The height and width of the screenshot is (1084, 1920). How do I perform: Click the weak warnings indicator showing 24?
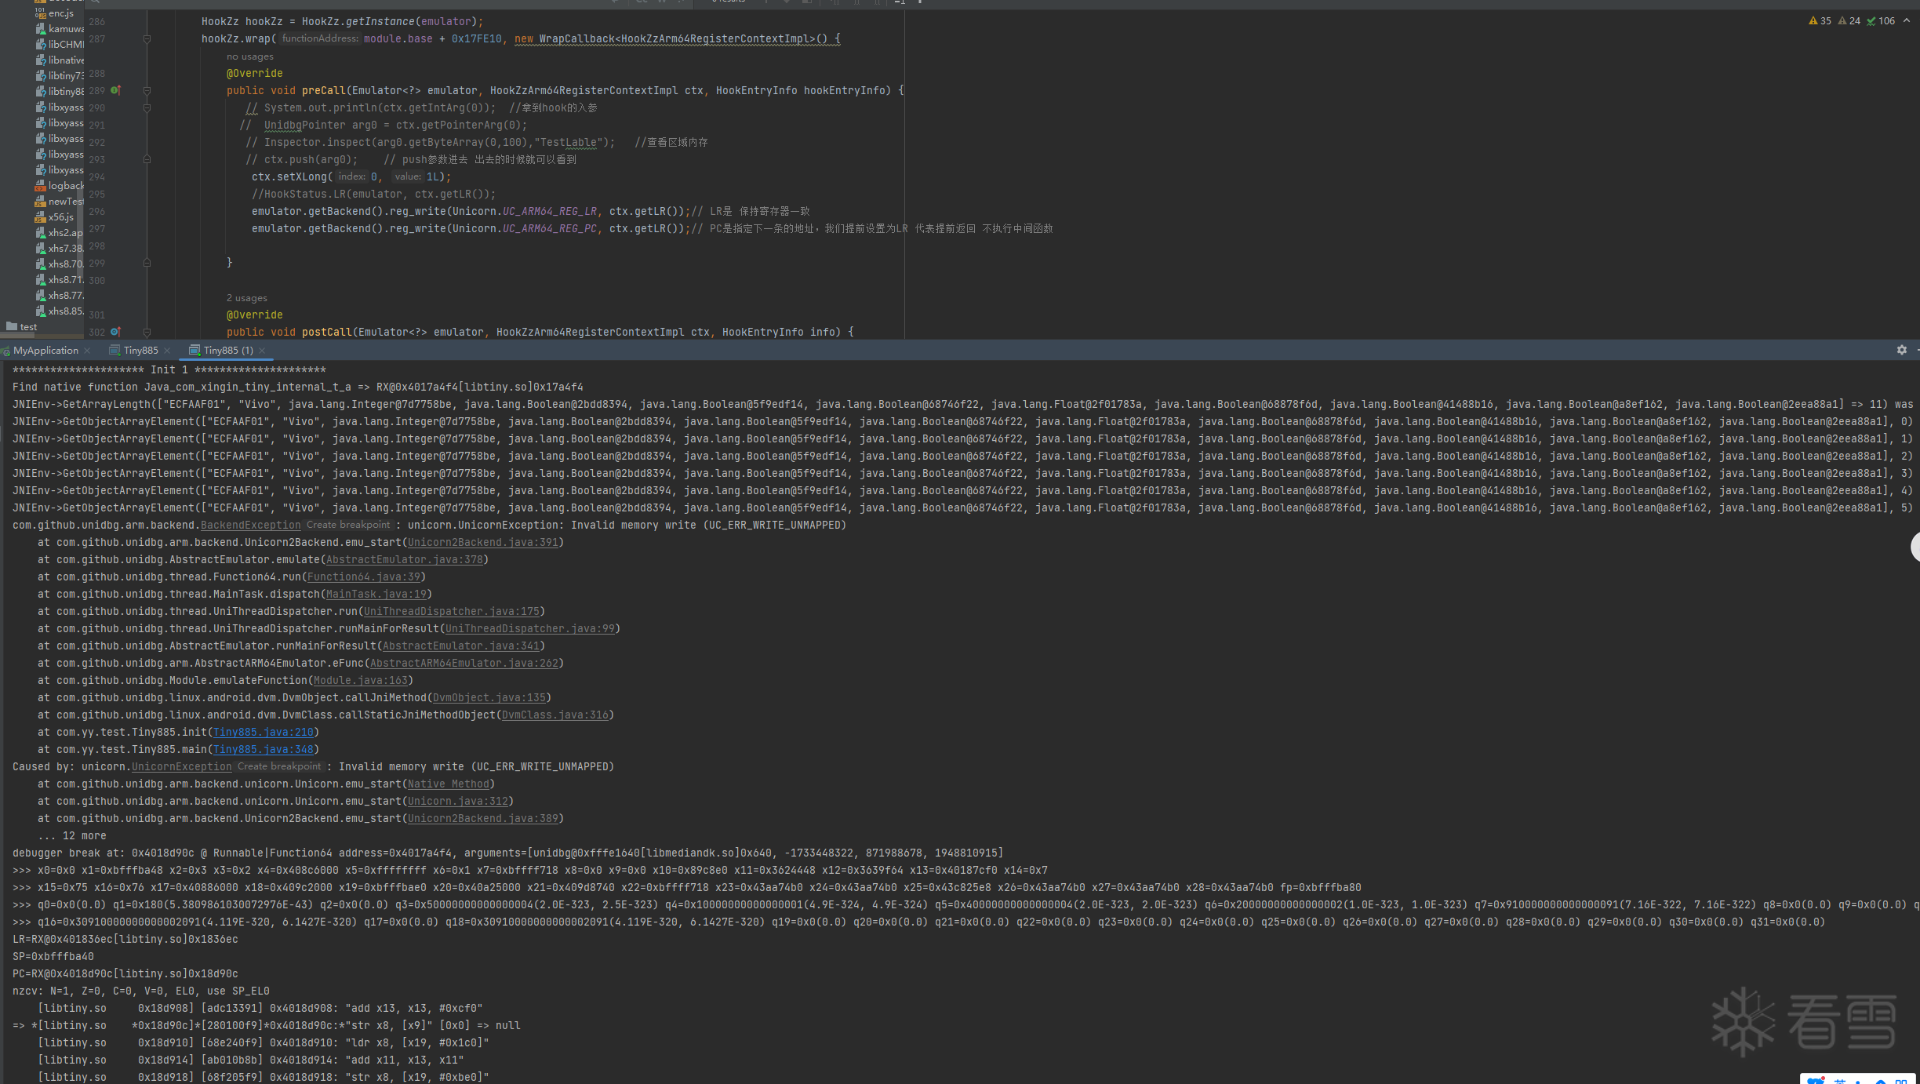(x=1849, y=21)
